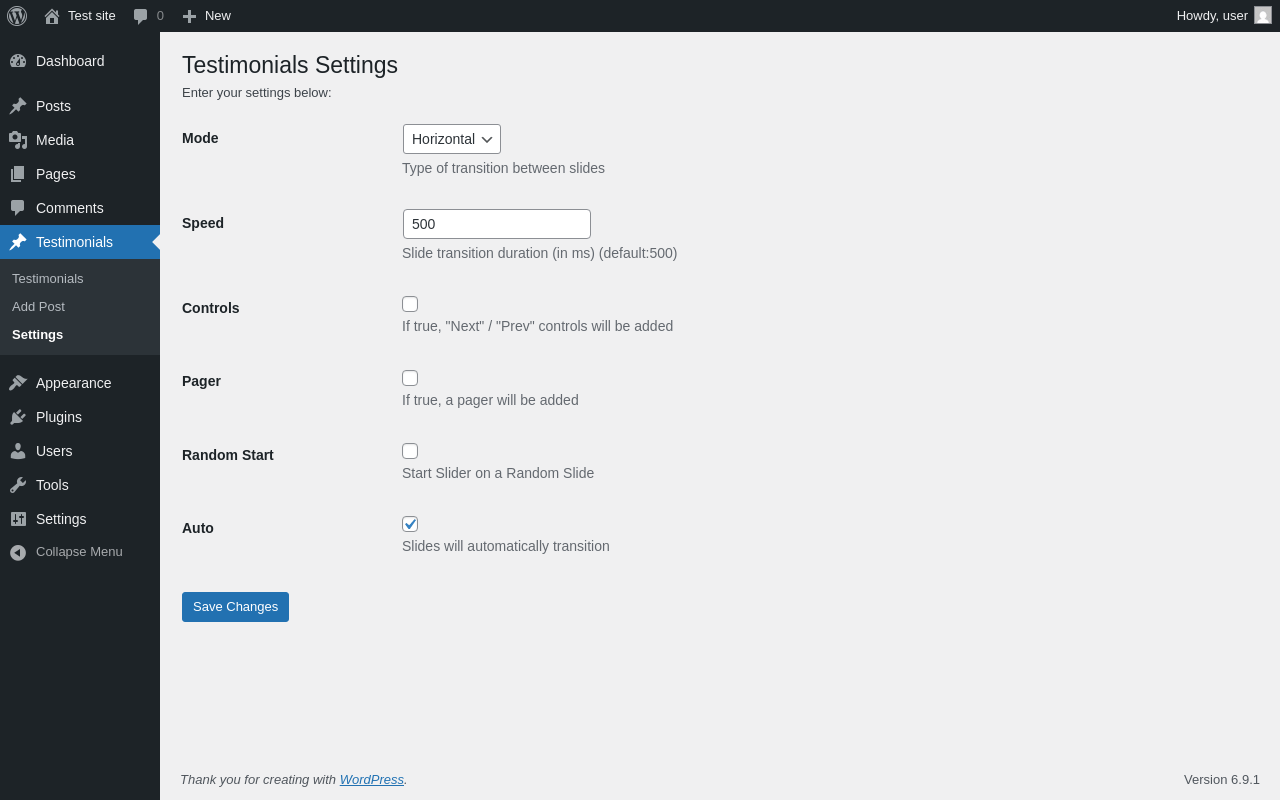Click the Dashboard gauge icon
This screenshot has width=1280, height=800.
(18, 61)
